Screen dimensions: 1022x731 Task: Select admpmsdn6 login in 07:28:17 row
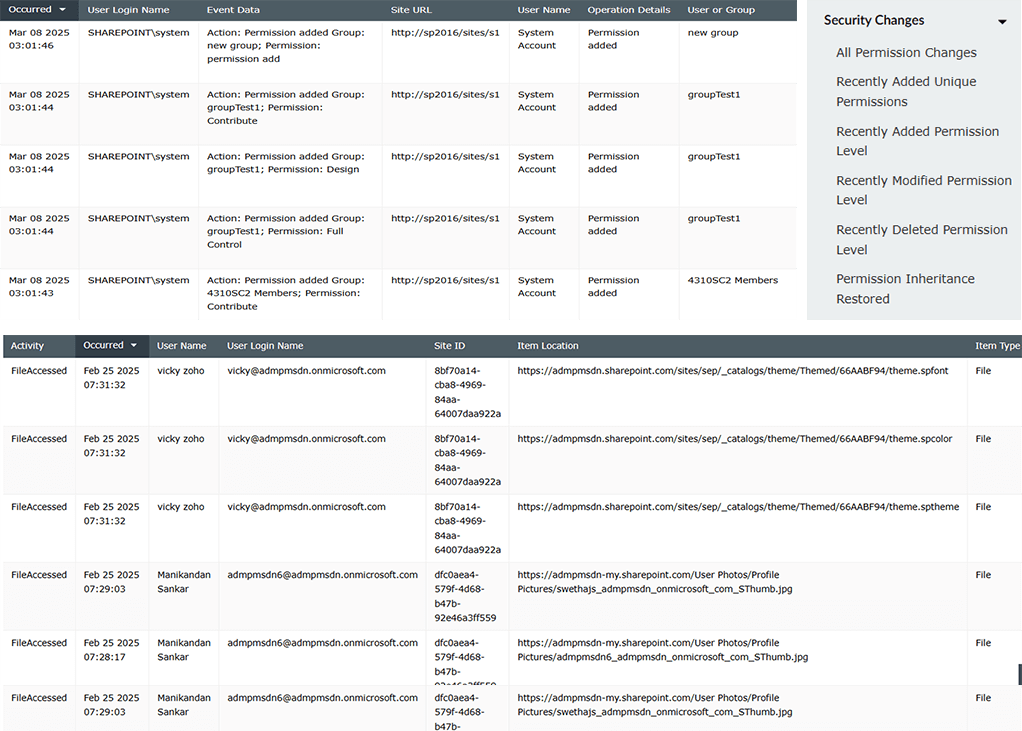[x=322, y=643]
